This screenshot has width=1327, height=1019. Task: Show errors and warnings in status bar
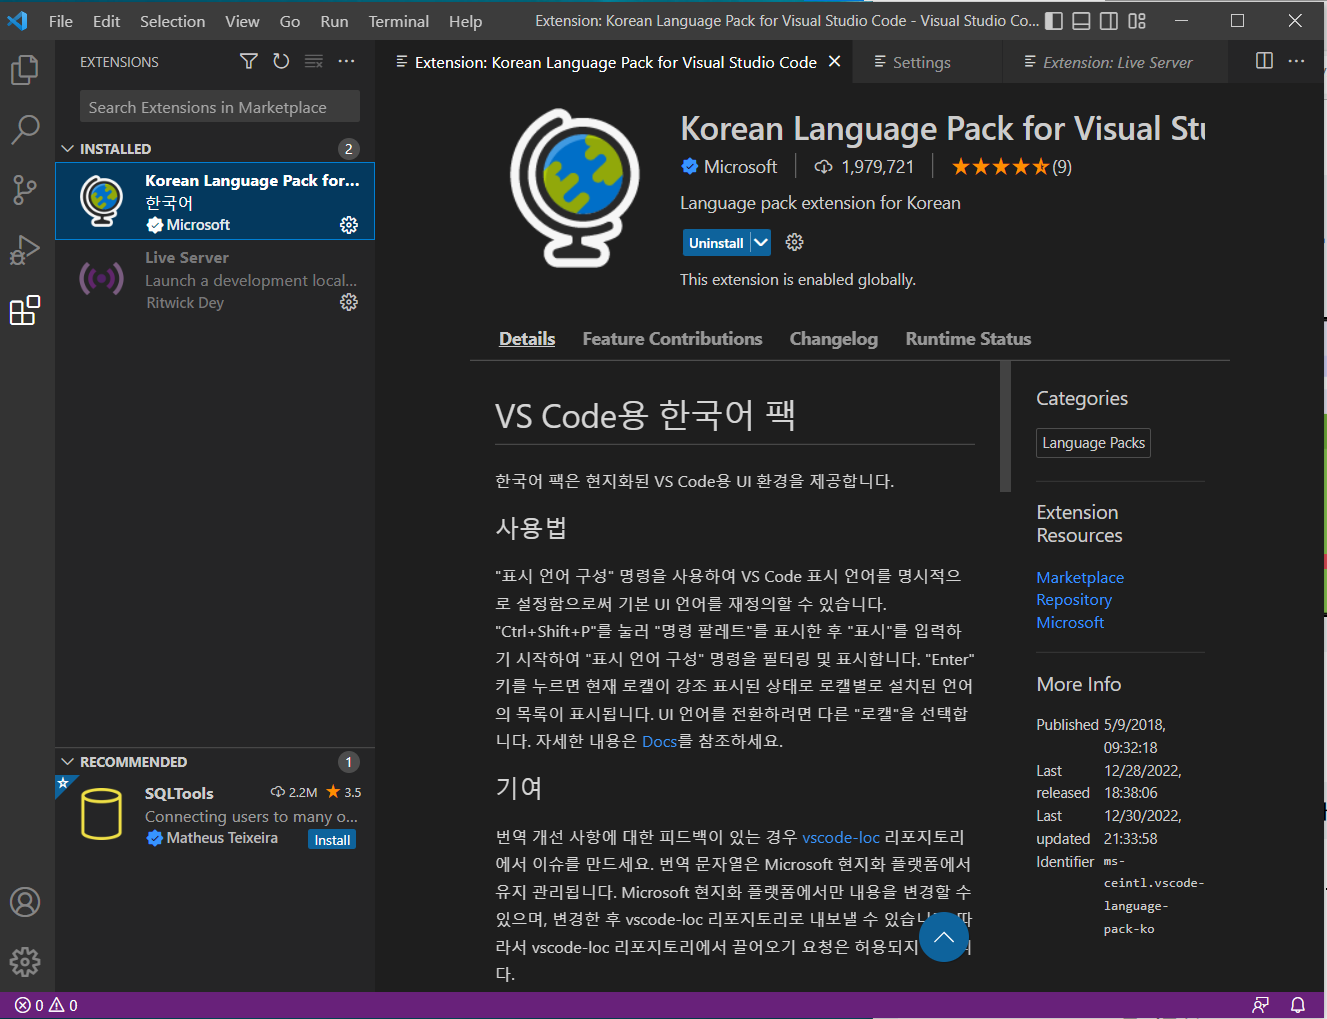[46, 1005]
